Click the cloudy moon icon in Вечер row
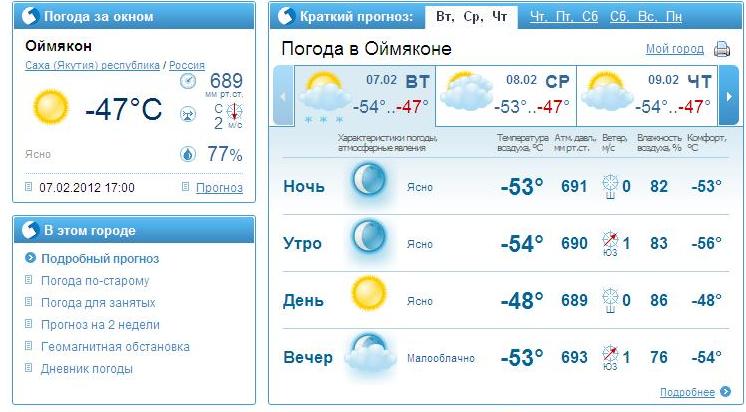The height and width of the screenshot is (412, 746). (x=370, y=353)
